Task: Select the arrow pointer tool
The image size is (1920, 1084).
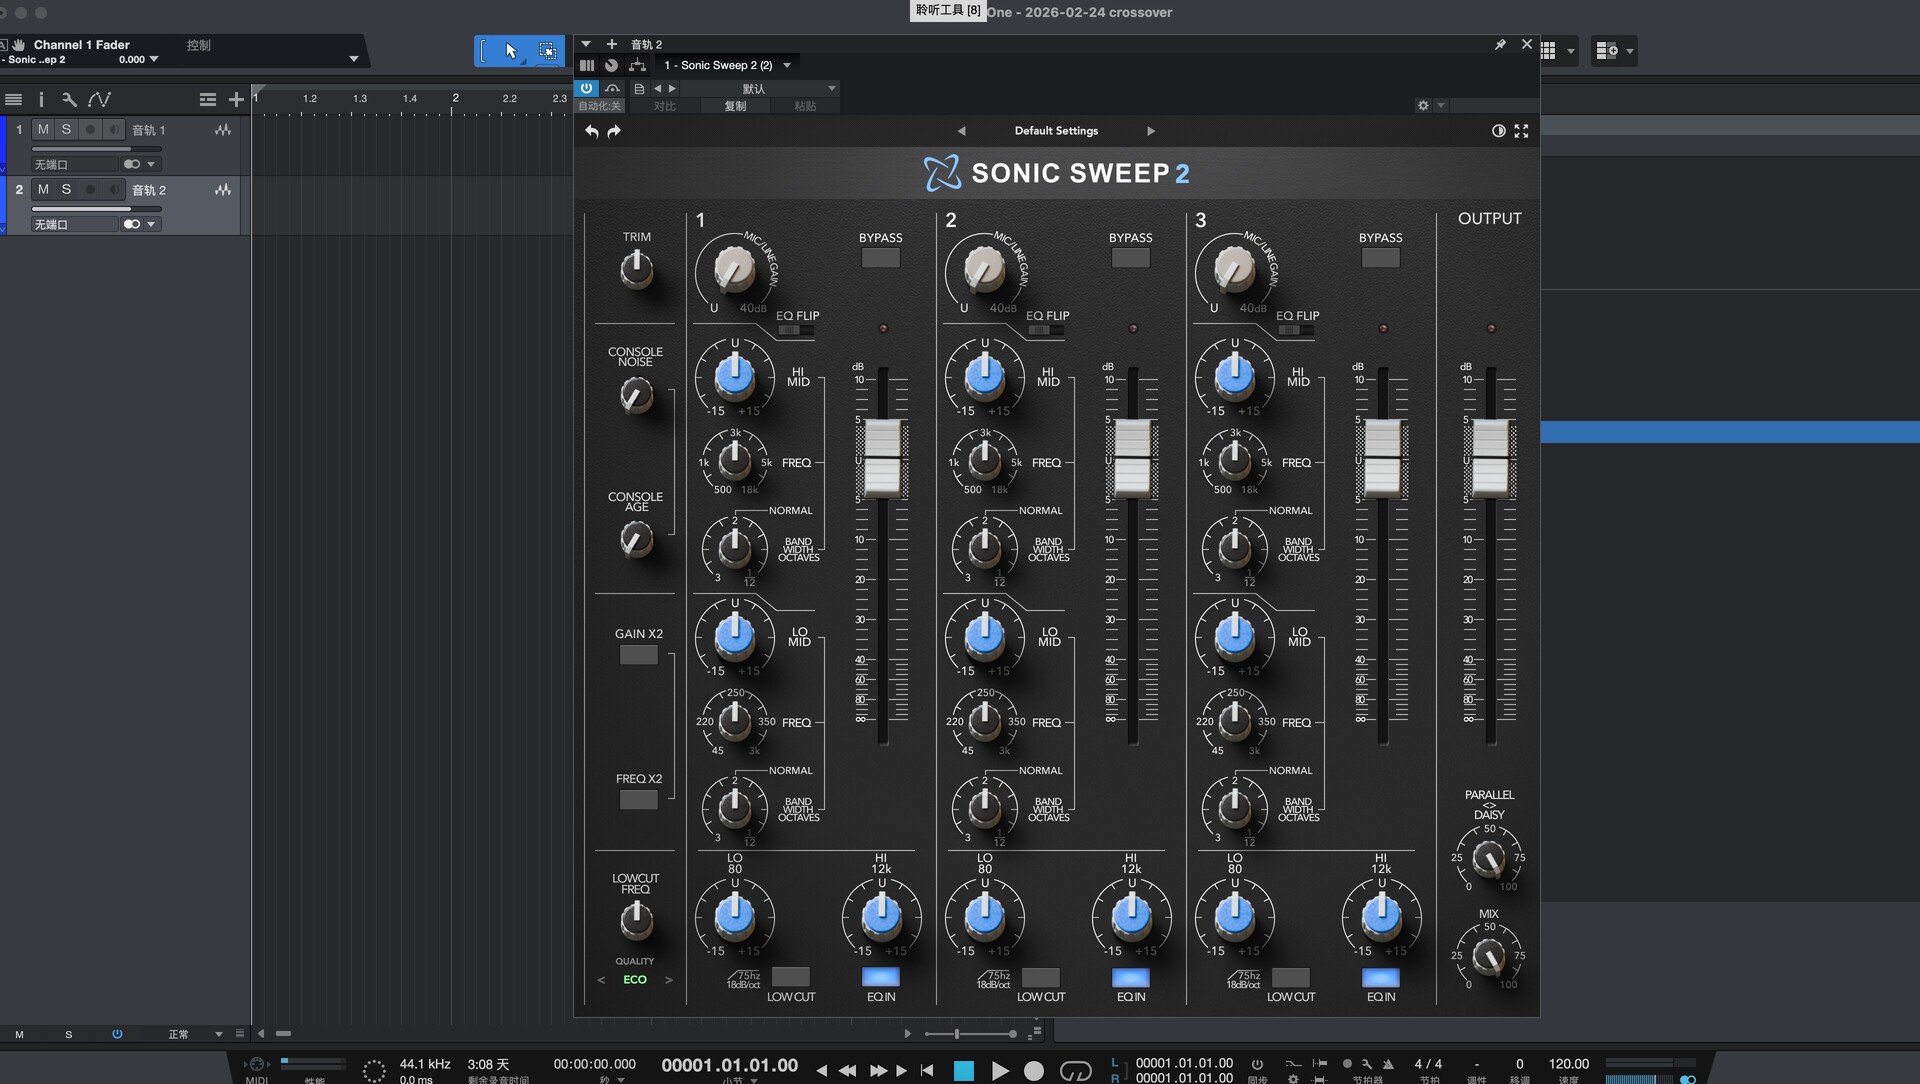Action: (x=511, y=51)
